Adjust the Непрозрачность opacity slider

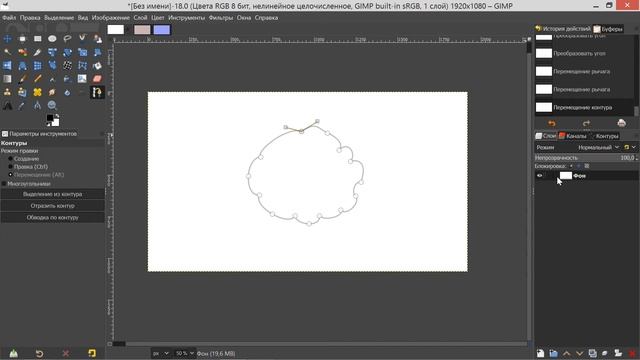(586, 158)
